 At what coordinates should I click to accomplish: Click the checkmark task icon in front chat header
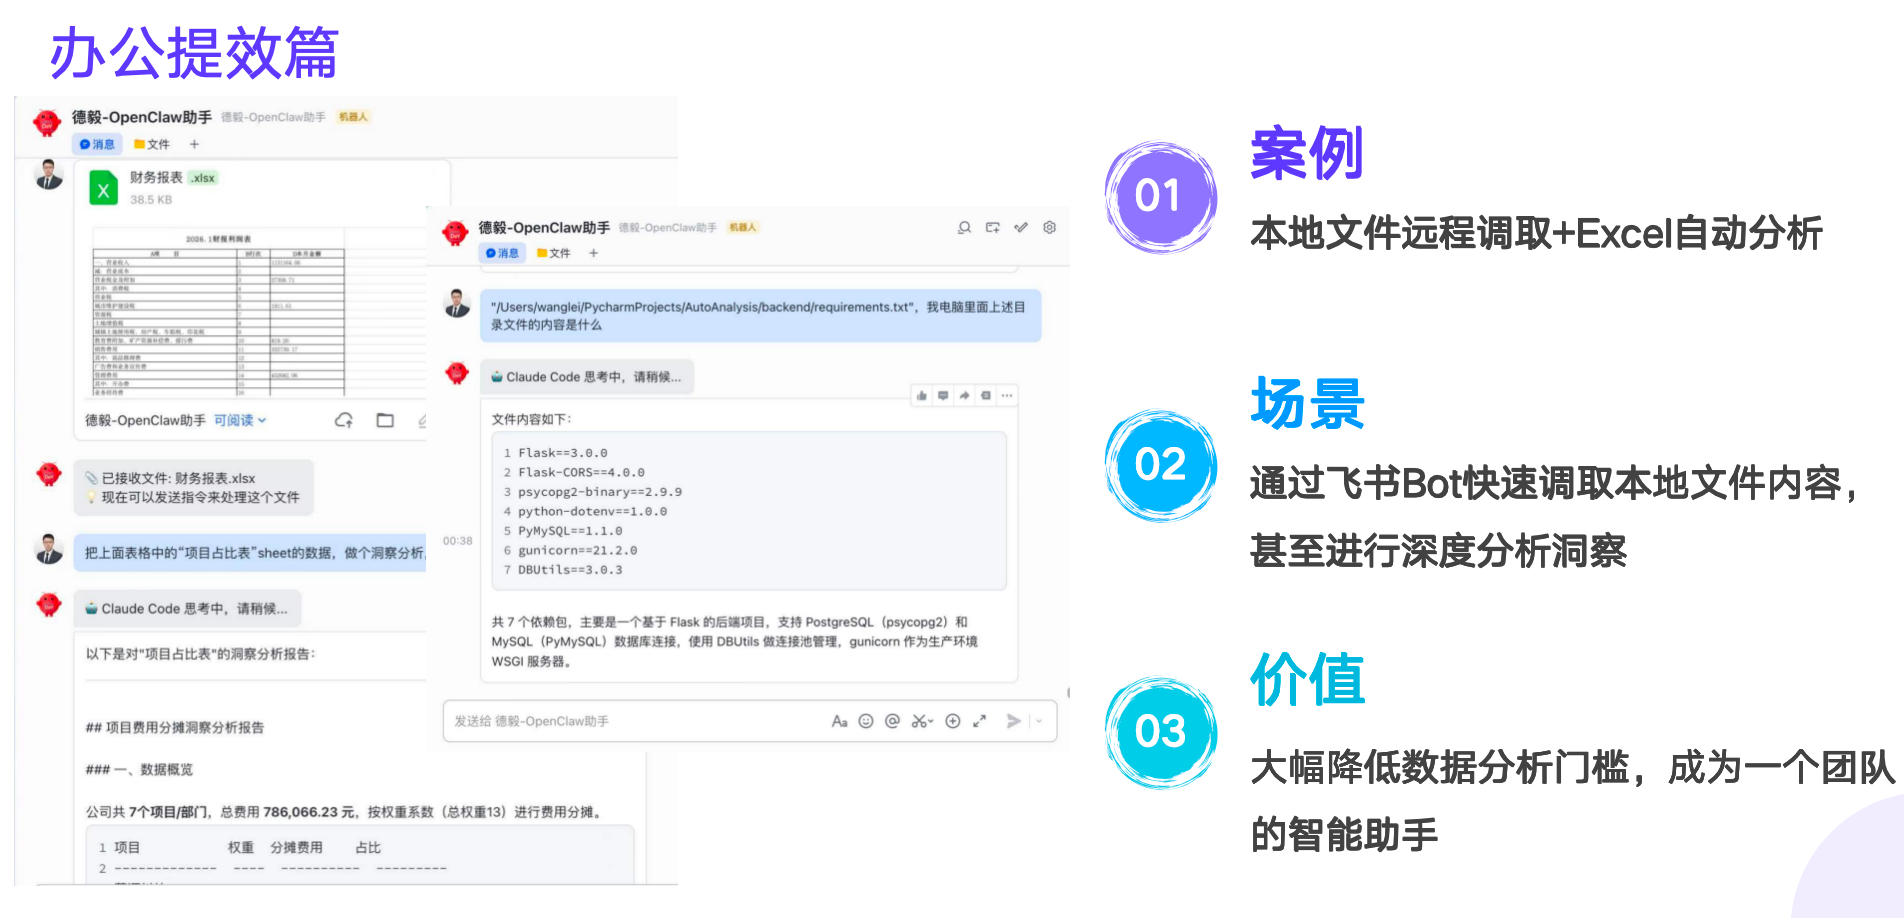coord(1021,228)
